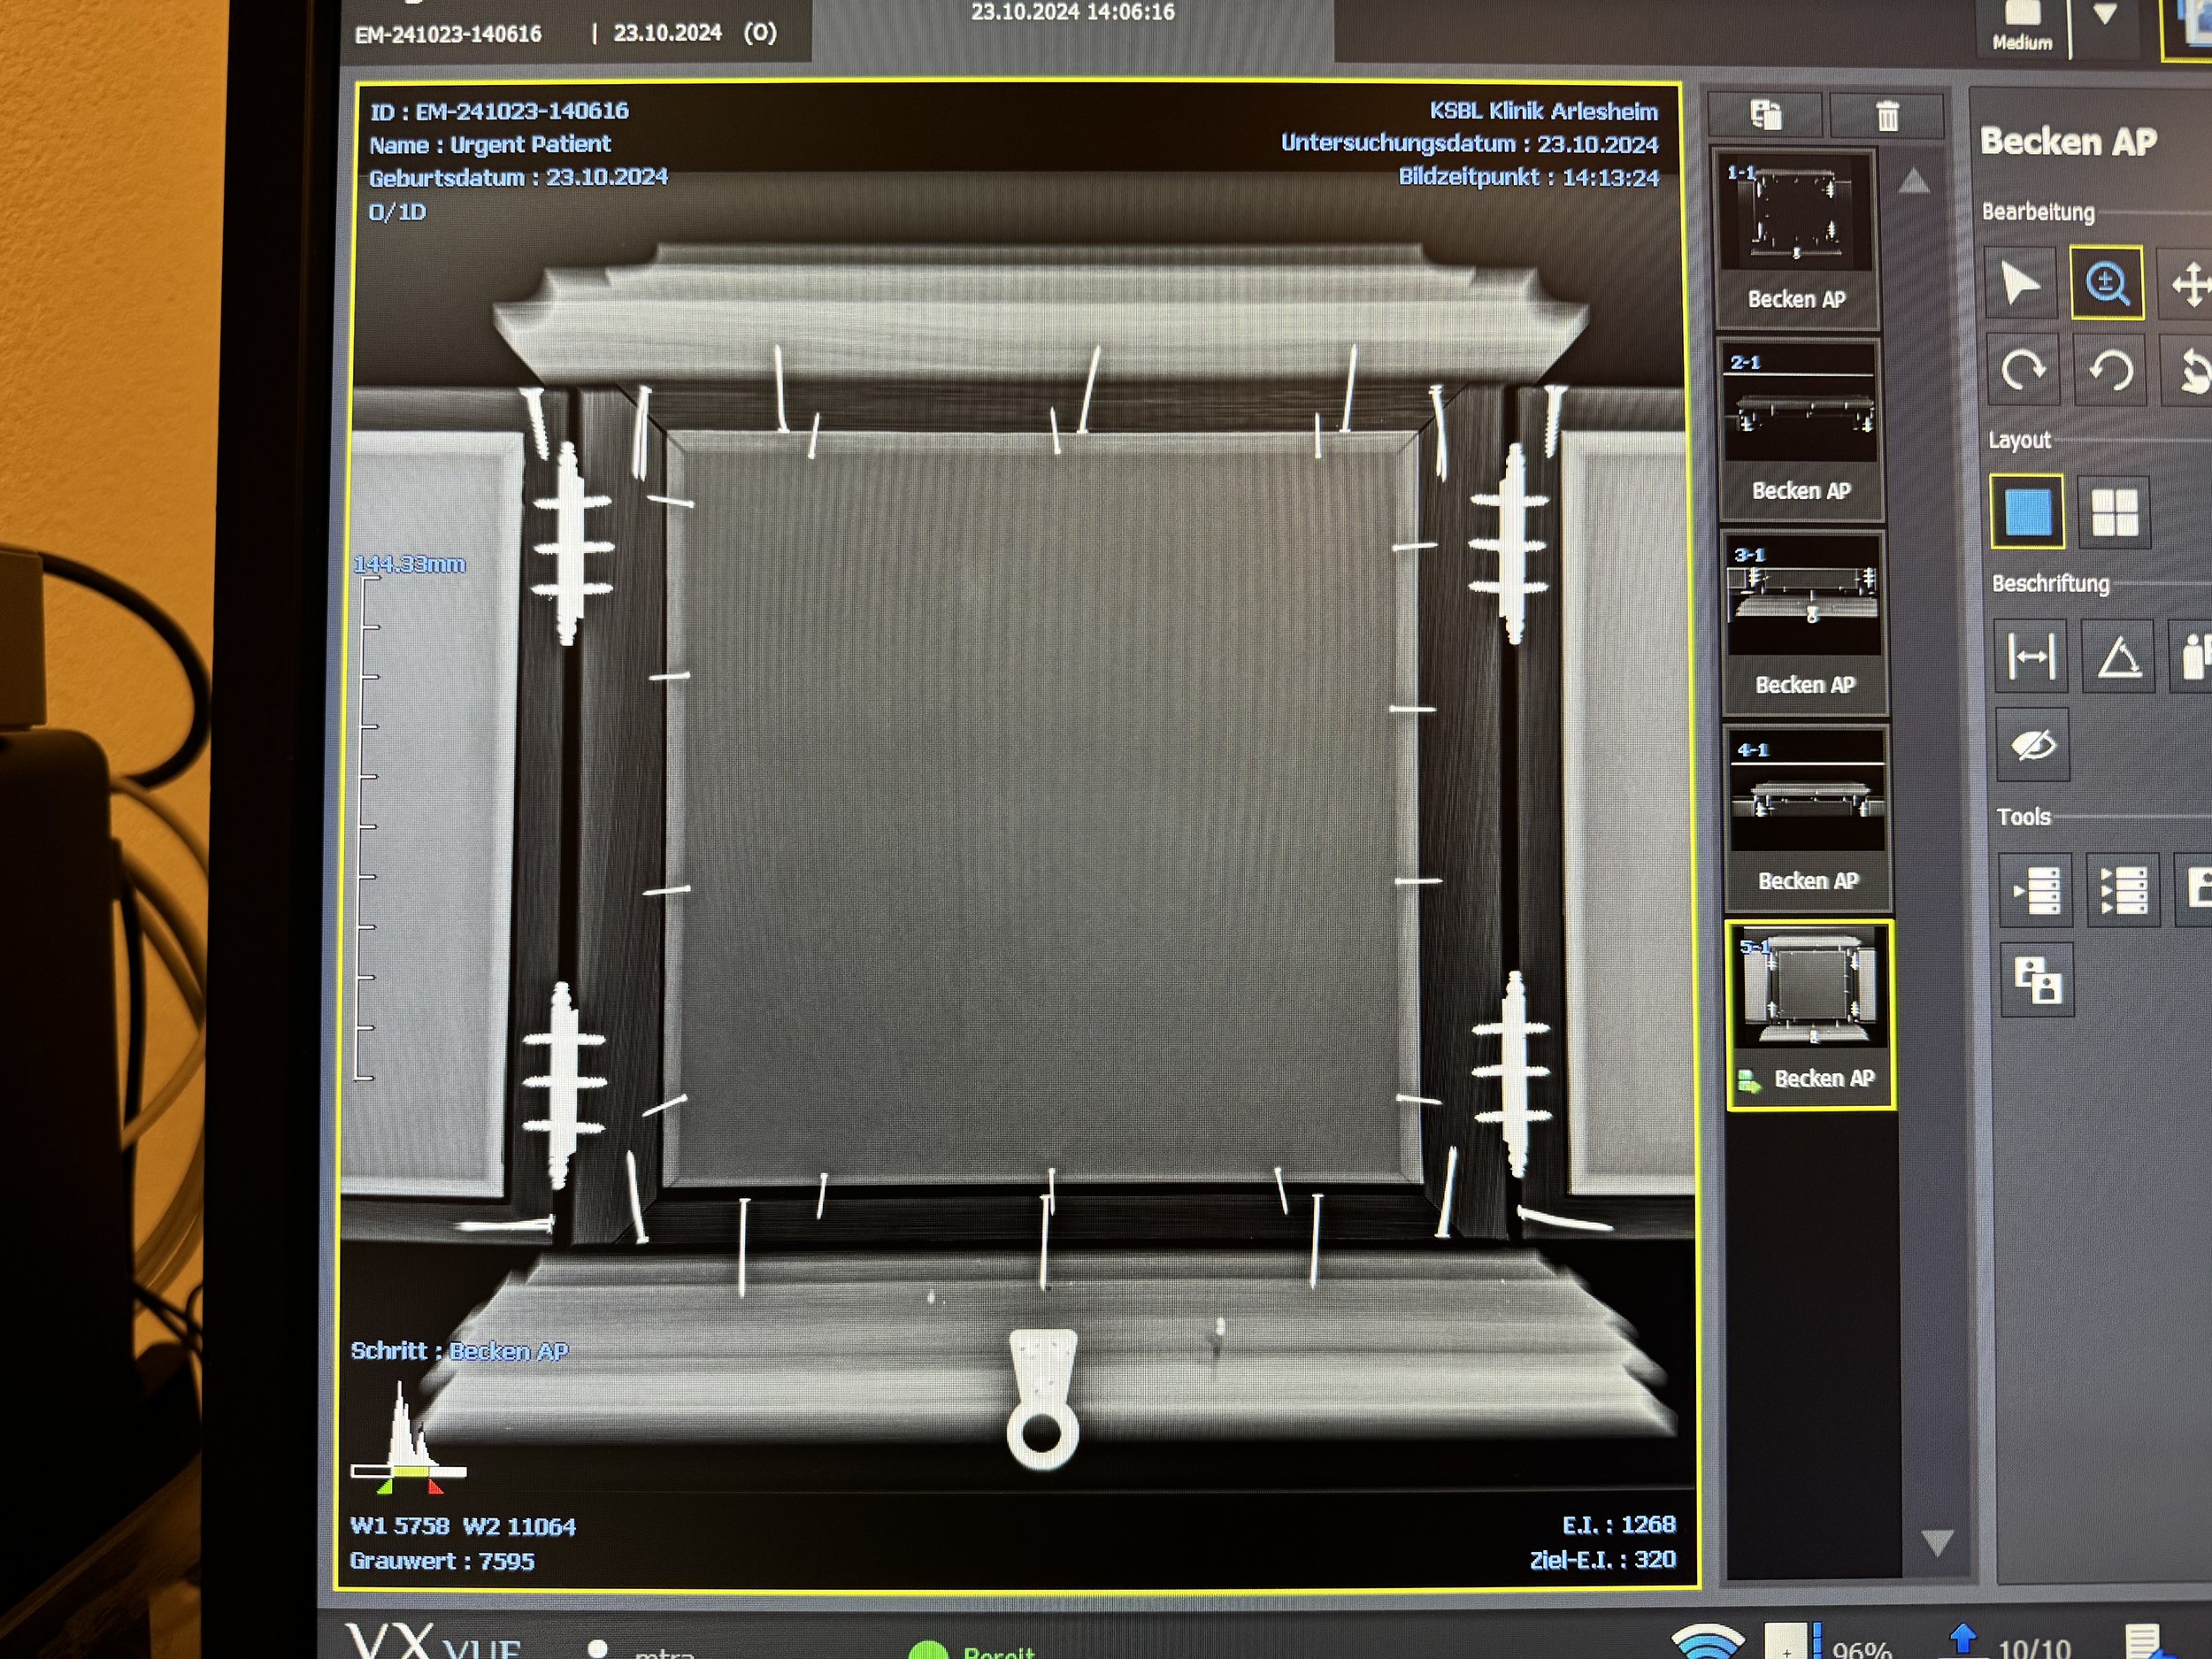Image resolution: width=2212 pixels, height=1659 pixels.
Task: Select the distance measurement tool
Action: [x=2031, y=656]
